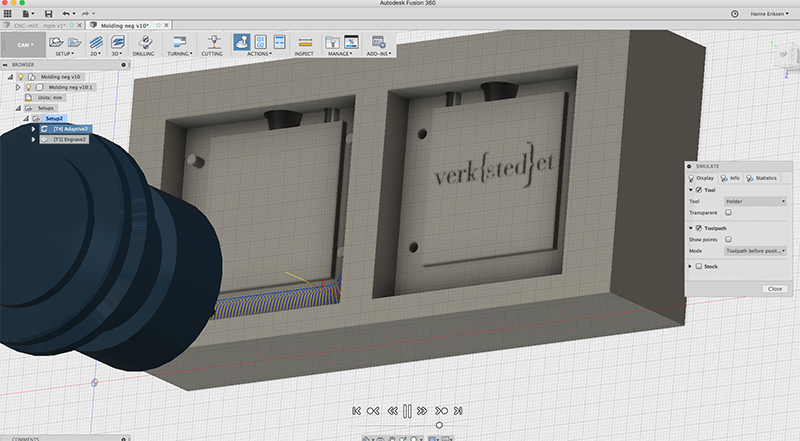This screenshot has width=800, height=441.
Task: Enable the Stock checkbox
Action: pyautogui.click(x=699, y=266)
